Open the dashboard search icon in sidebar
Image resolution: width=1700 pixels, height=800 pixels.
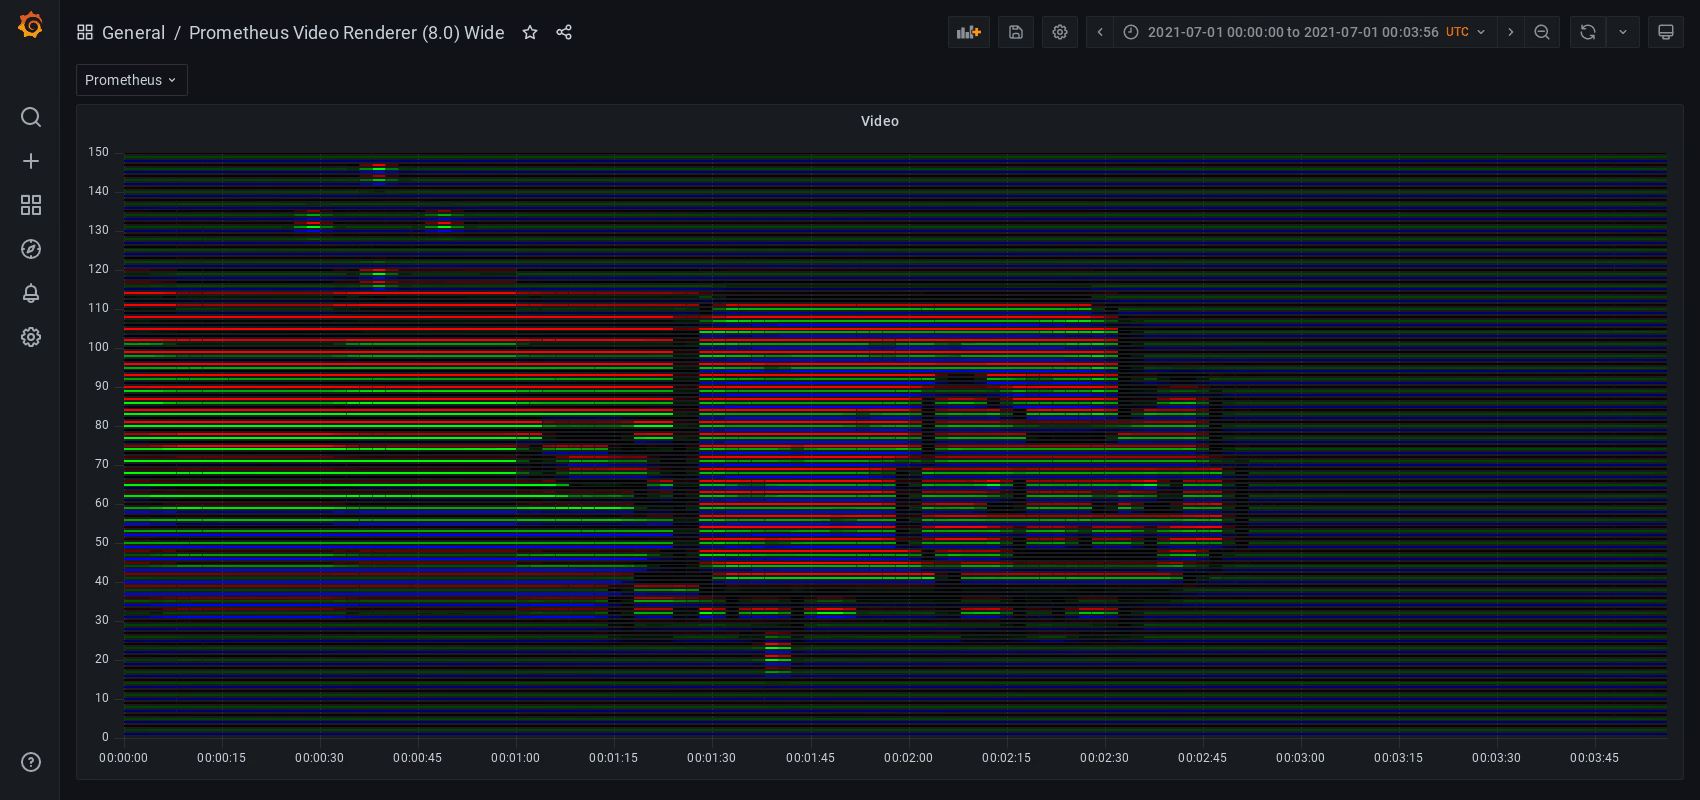(31, 117)
